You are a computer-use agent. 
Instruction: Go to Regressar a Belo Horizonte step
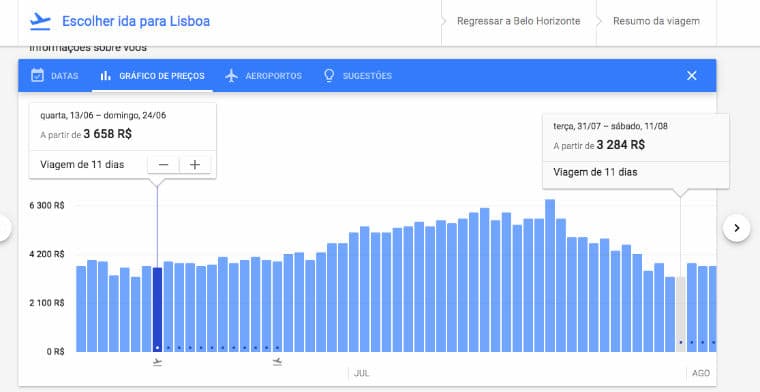point(519,21)
